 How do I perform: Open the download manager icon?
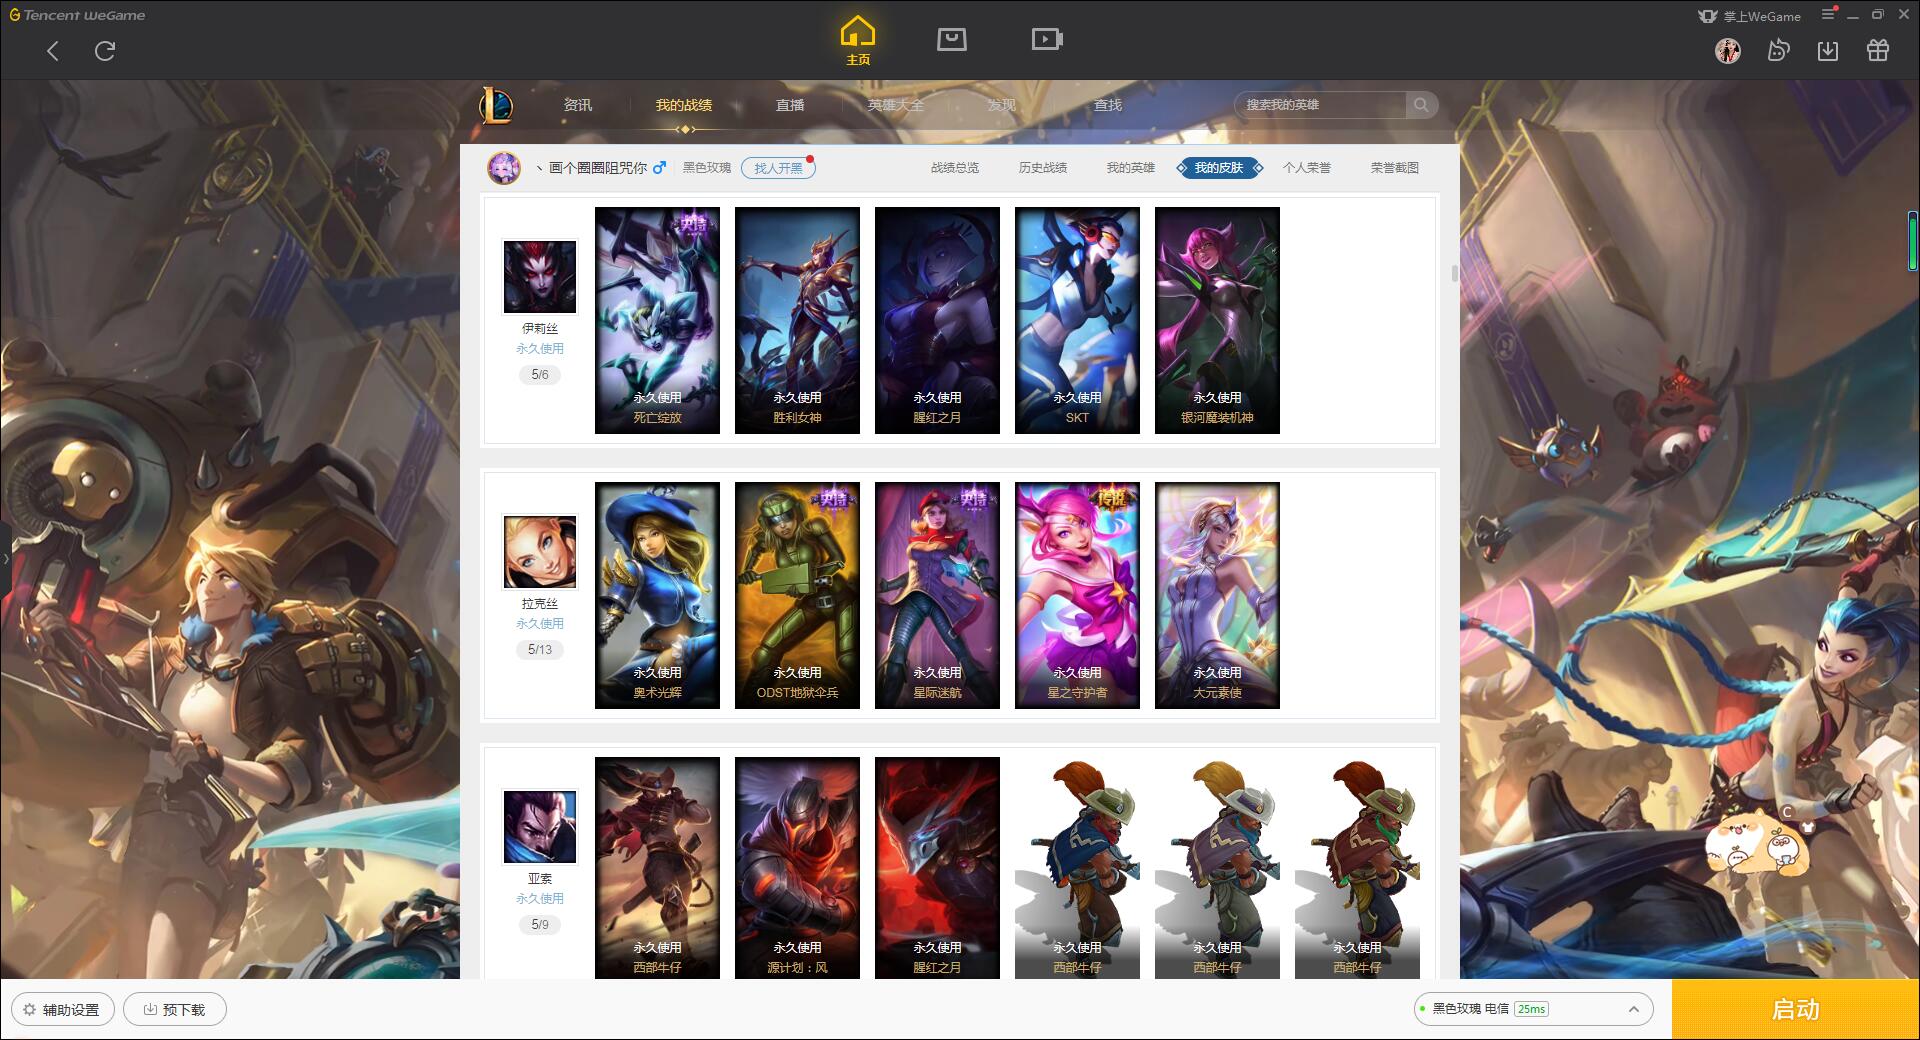(x=1828, y=50)
